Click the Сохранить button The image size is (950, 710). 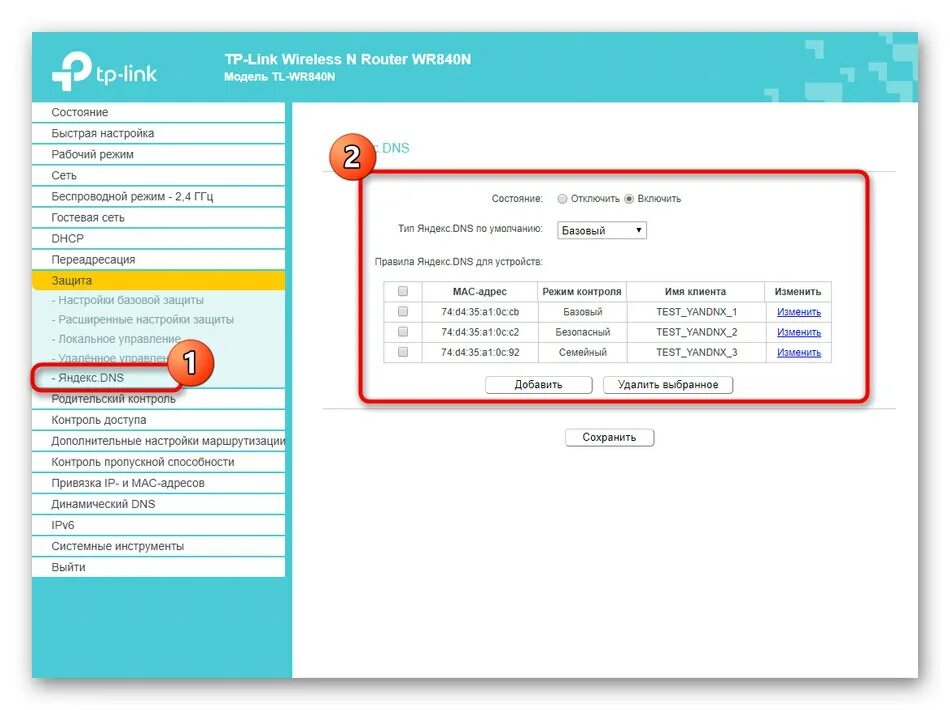pyautogui.click(x=609, y=437)
